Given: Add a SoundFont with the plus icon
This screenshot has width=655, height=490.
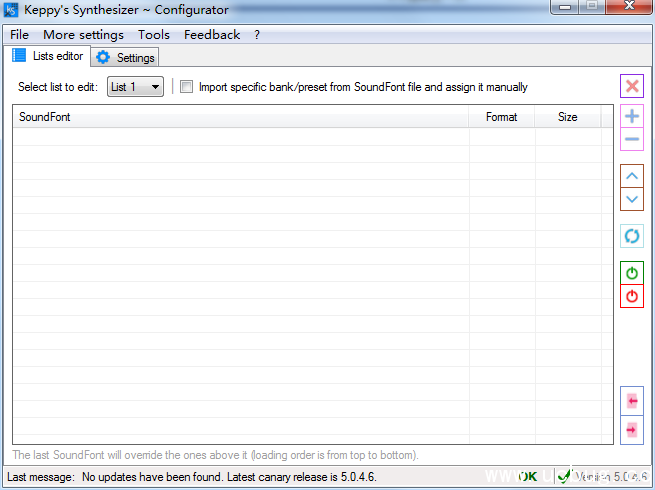Looking at the screenshot, I should (632, 117).
